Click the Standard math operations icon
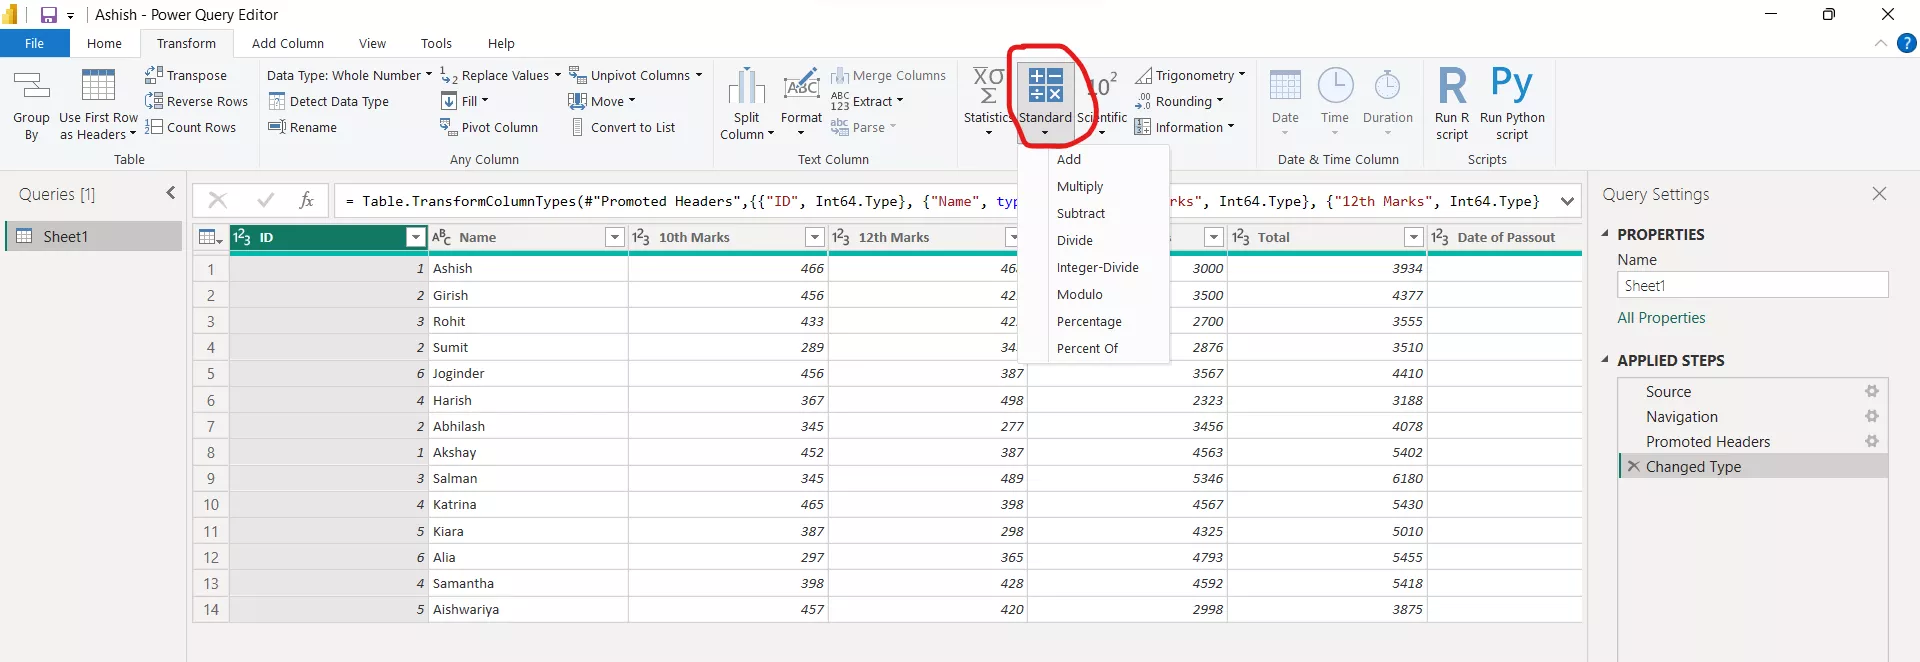 tap(1045, 85)
